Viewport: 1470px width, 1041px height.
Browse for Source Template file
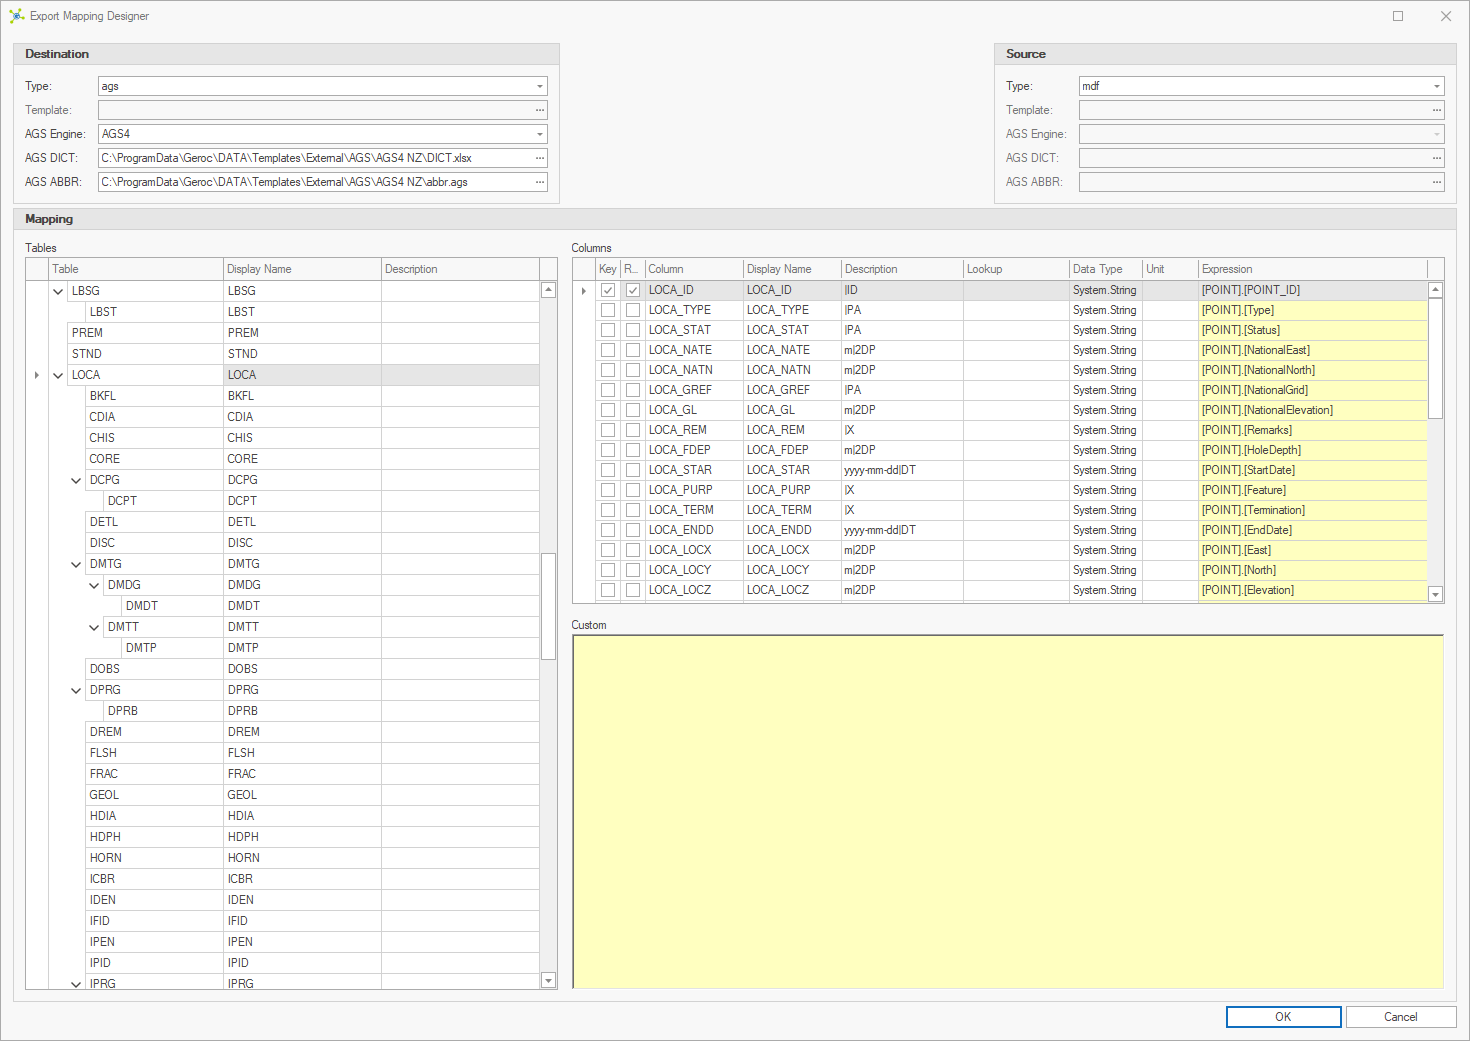tap(1437, 110)
